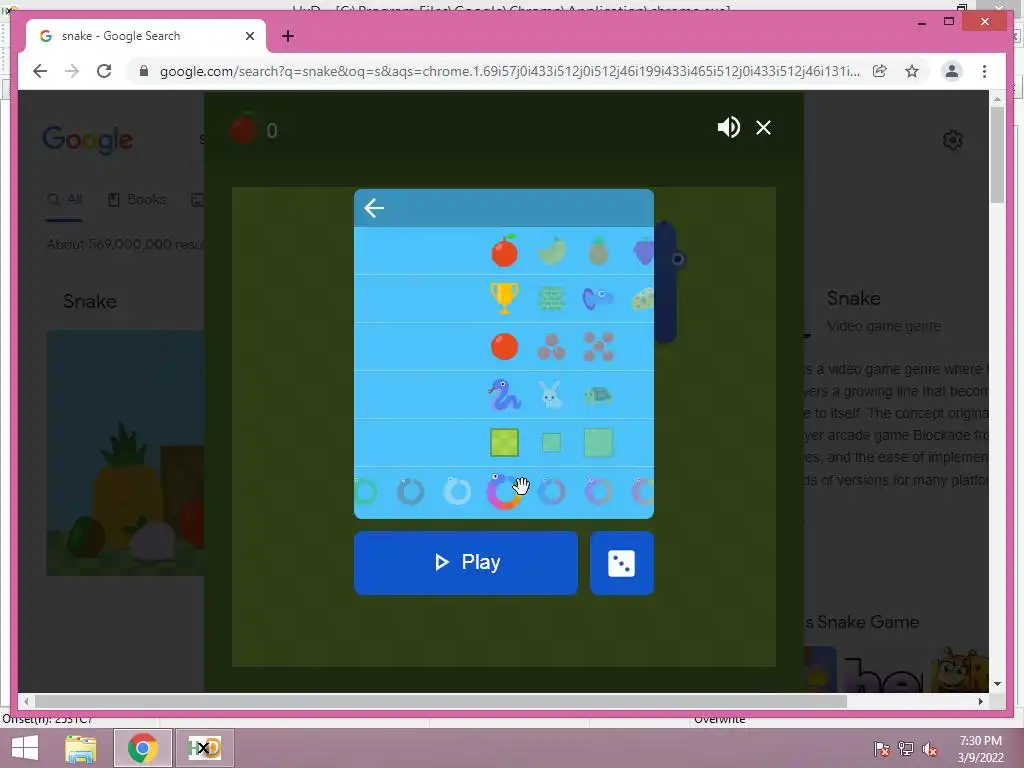Select the banana fruit option

point(551,251)
